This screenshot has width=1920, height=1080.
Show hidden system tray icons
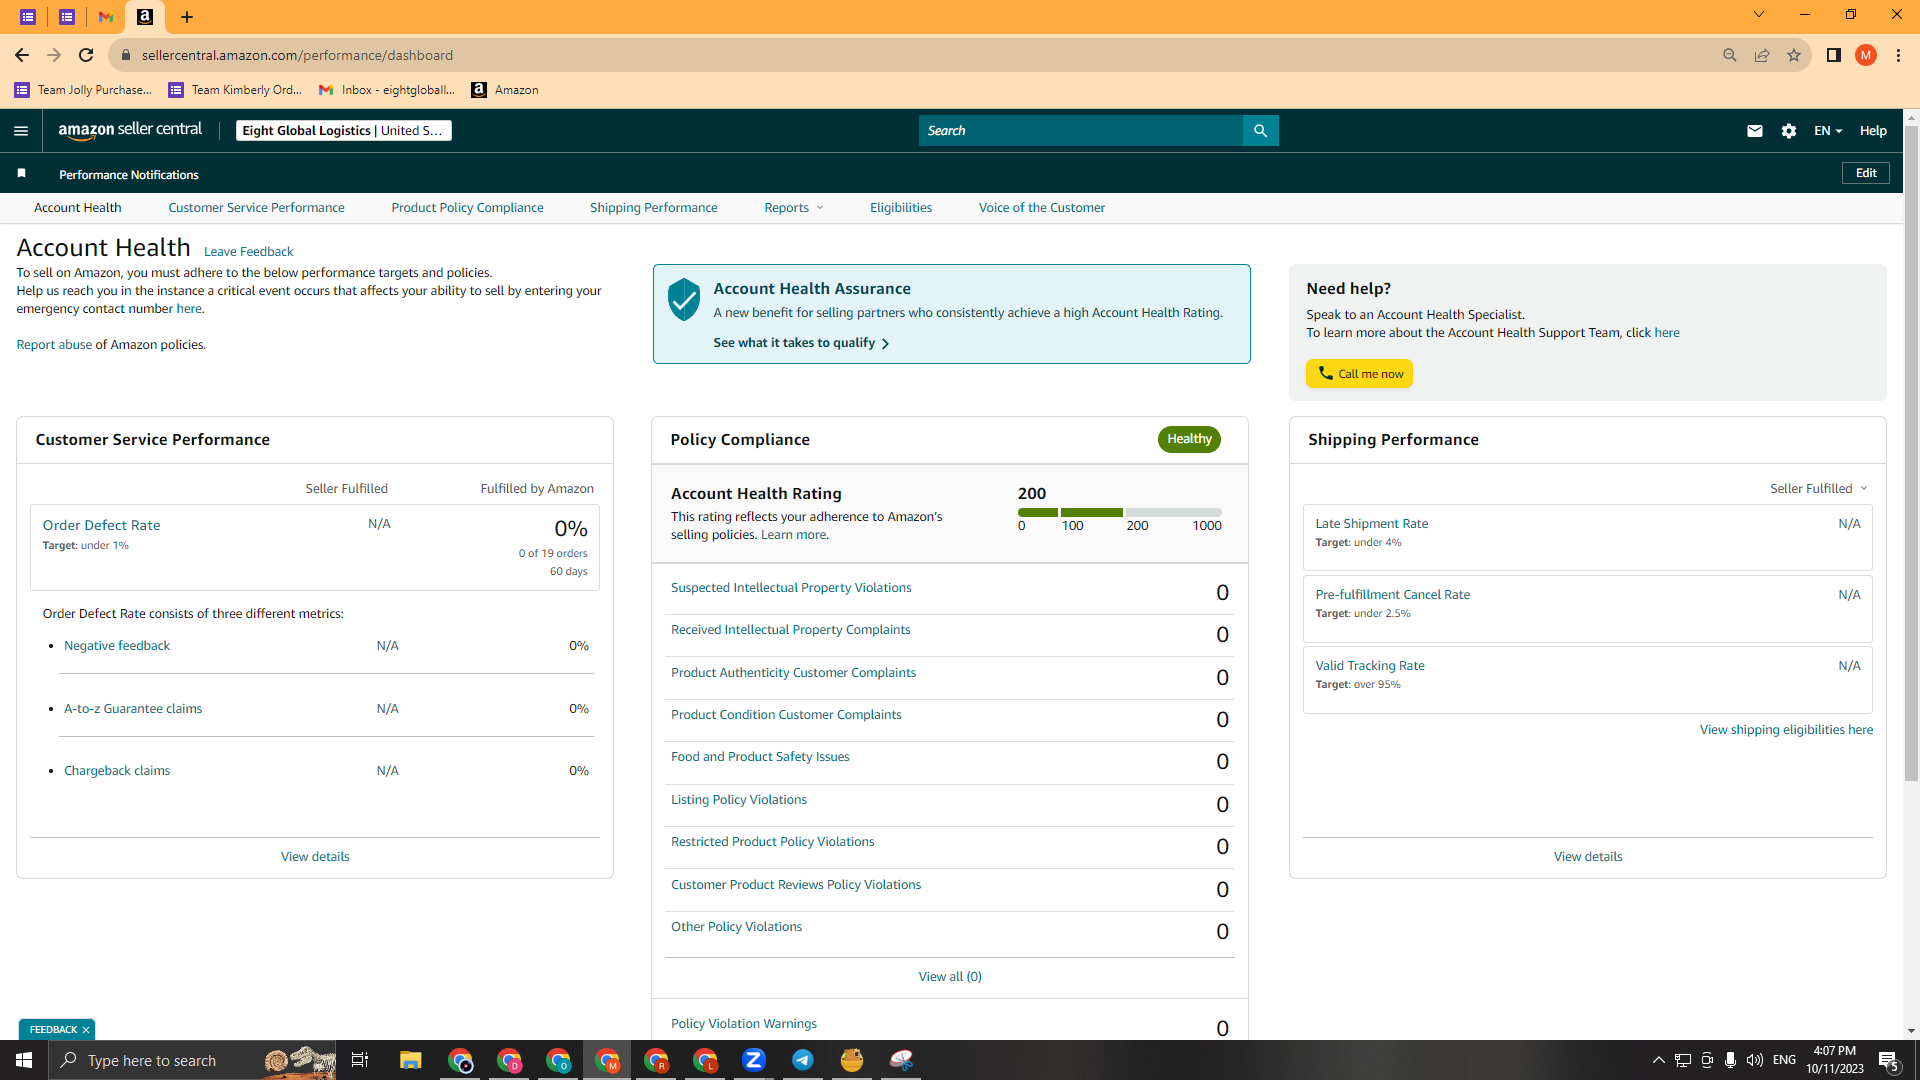click(x=1659, y=1060)
